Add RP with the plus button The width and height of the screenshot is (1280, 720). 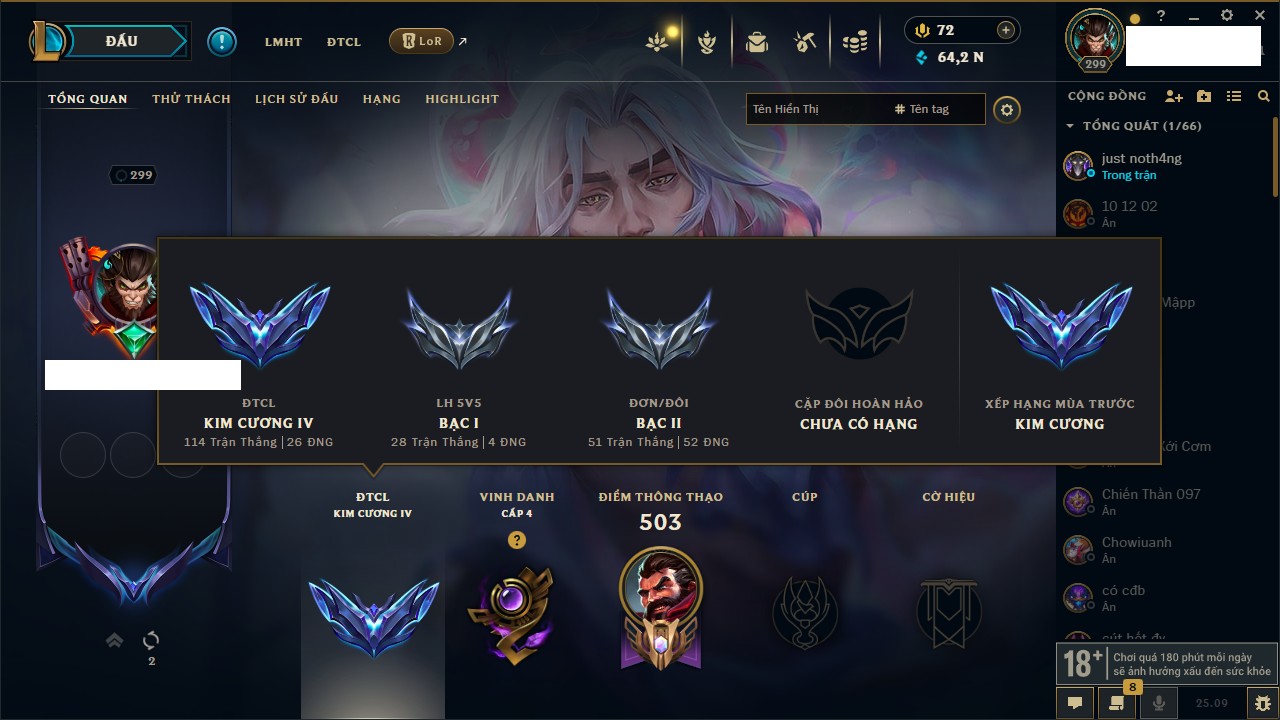[1006, 30]
